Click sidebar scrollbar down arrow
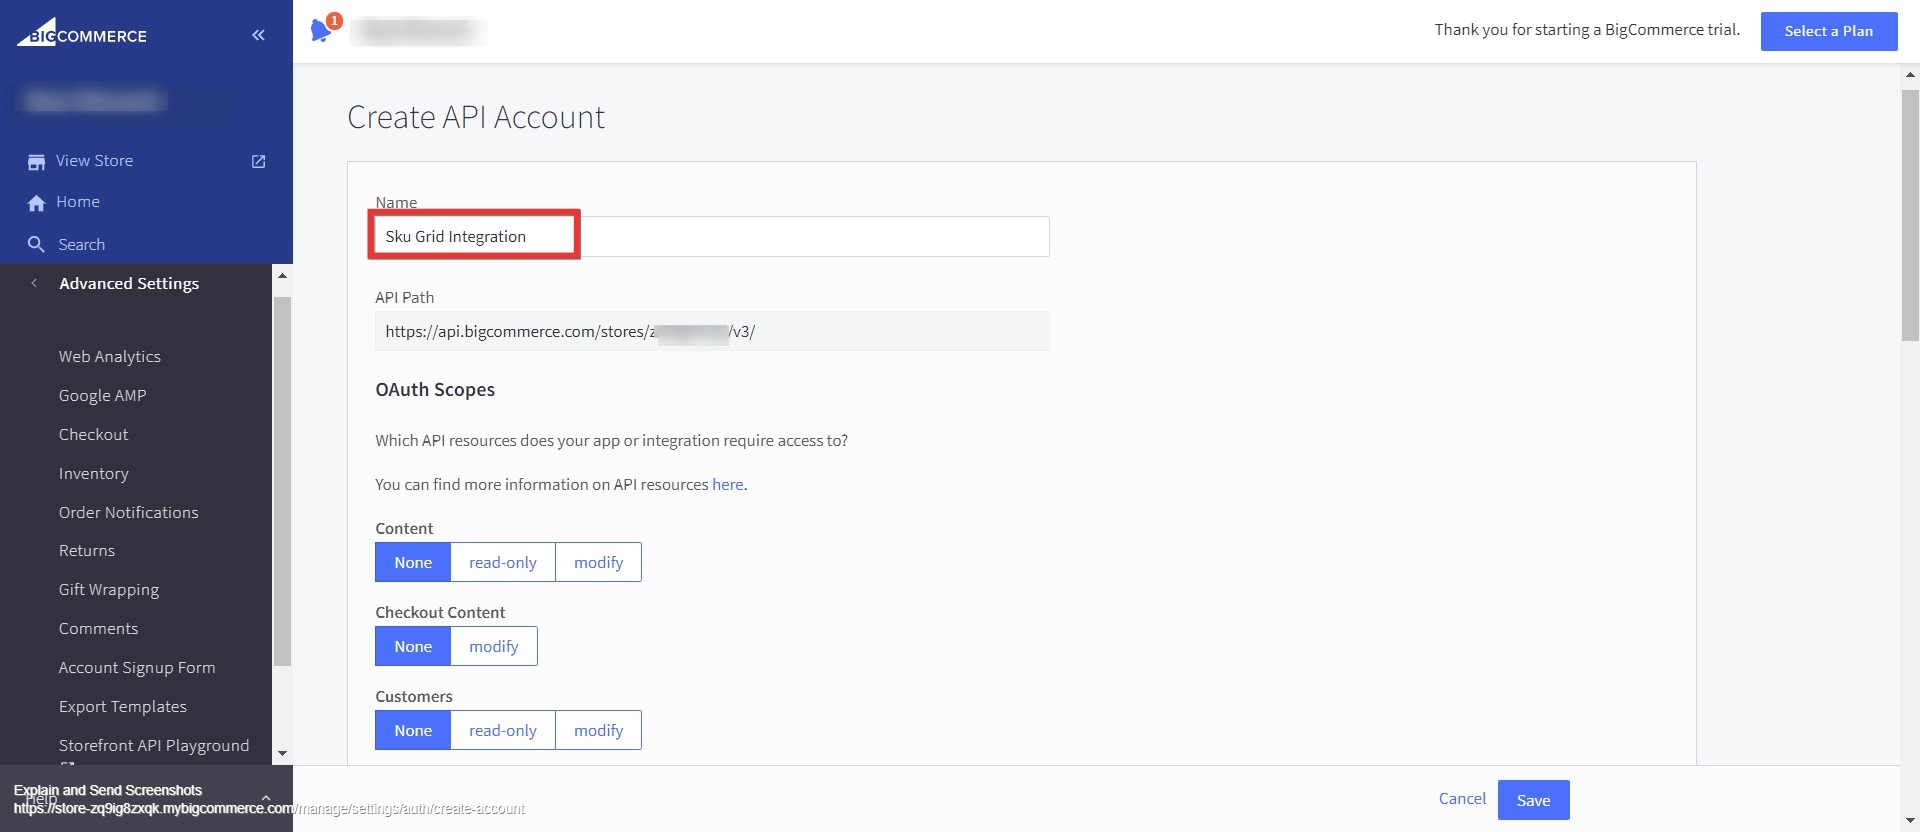 click(x=282, y=753)
